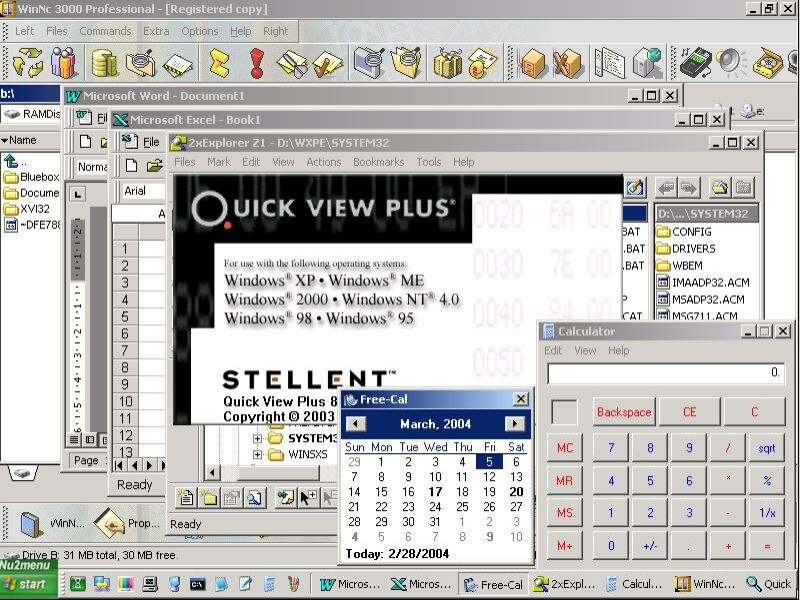This screenshot has width=800, height=600.
Task: Click the forward arrow icon in 2xExplorer toolbar
Action: point(689,188)
